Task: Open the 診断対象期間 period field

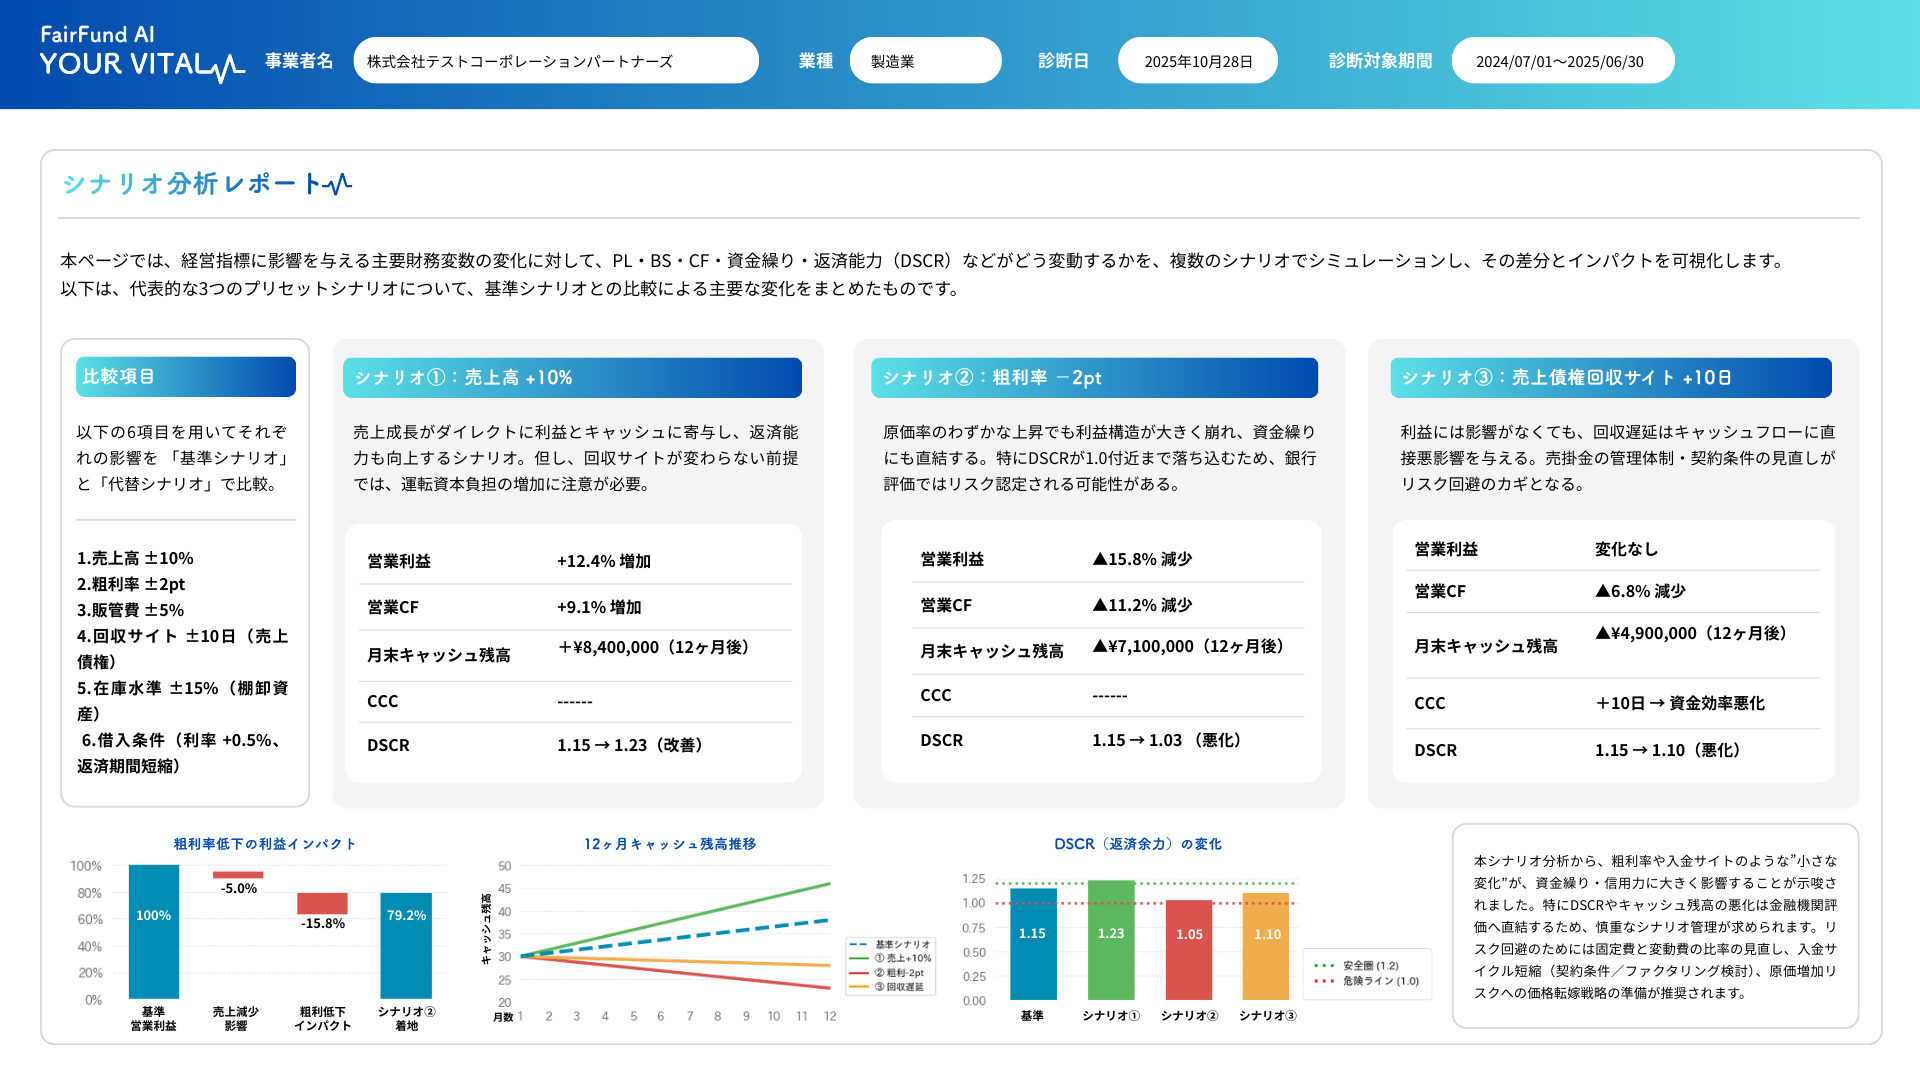Action: point(1561,61)
